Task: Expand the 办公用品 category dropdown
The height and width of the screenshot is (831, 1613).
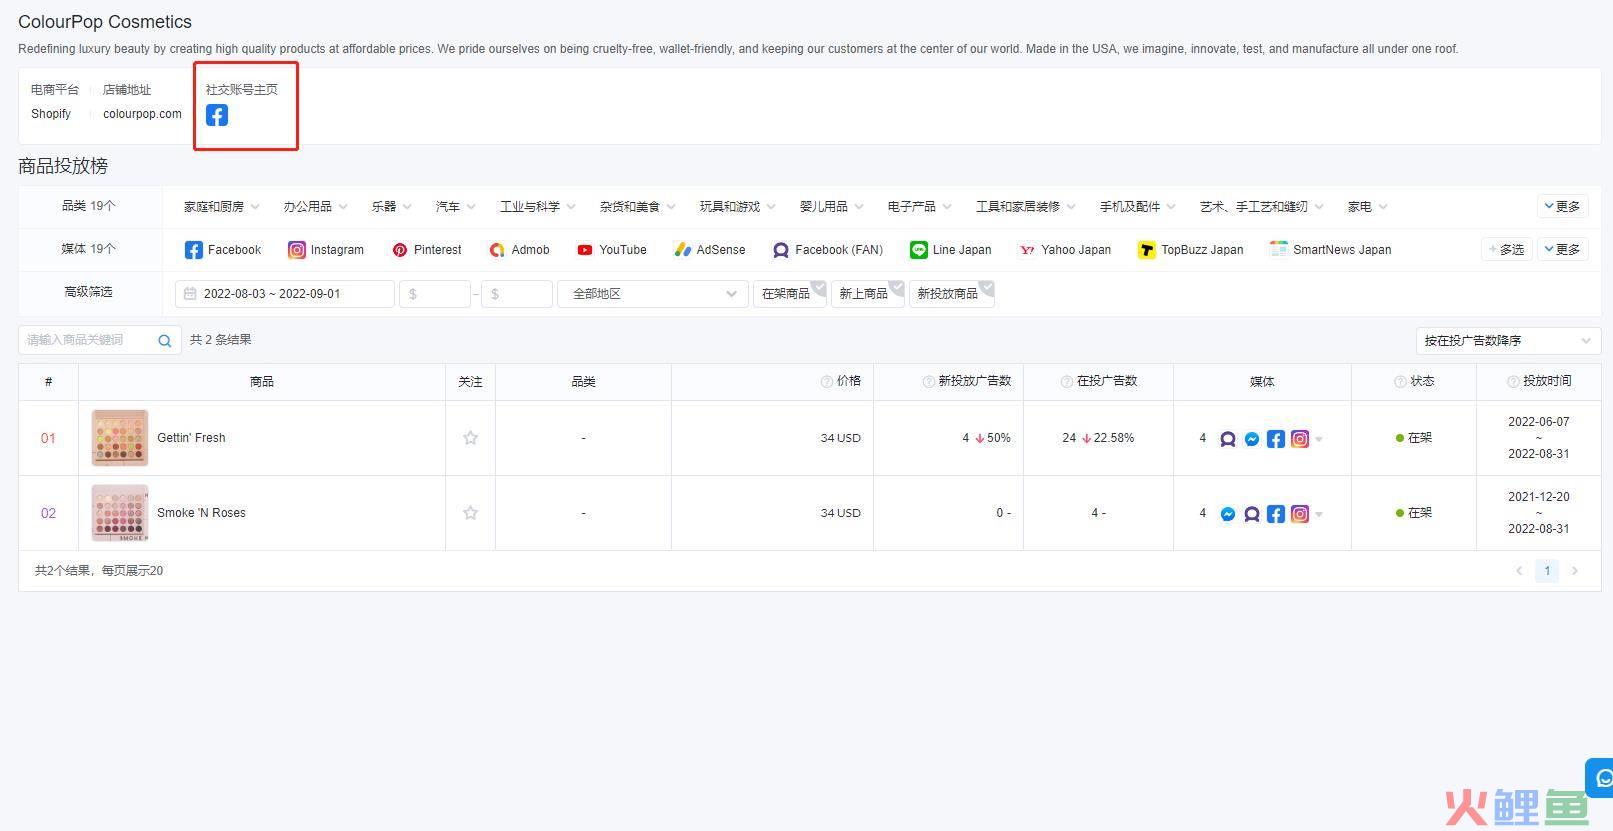Action: 315,207
